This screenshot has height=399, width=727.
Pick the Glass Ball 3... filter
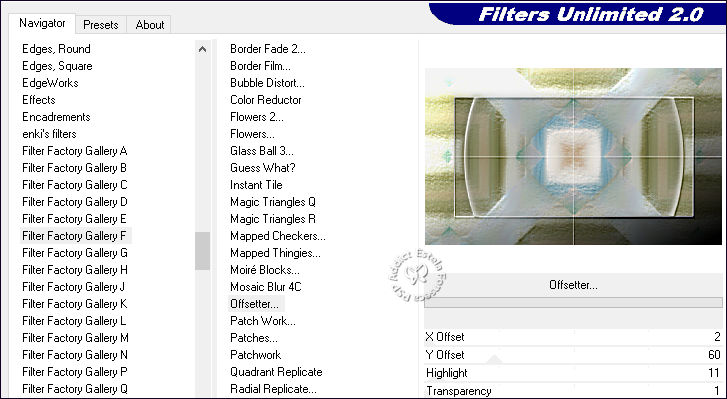(x=262, y=151)
